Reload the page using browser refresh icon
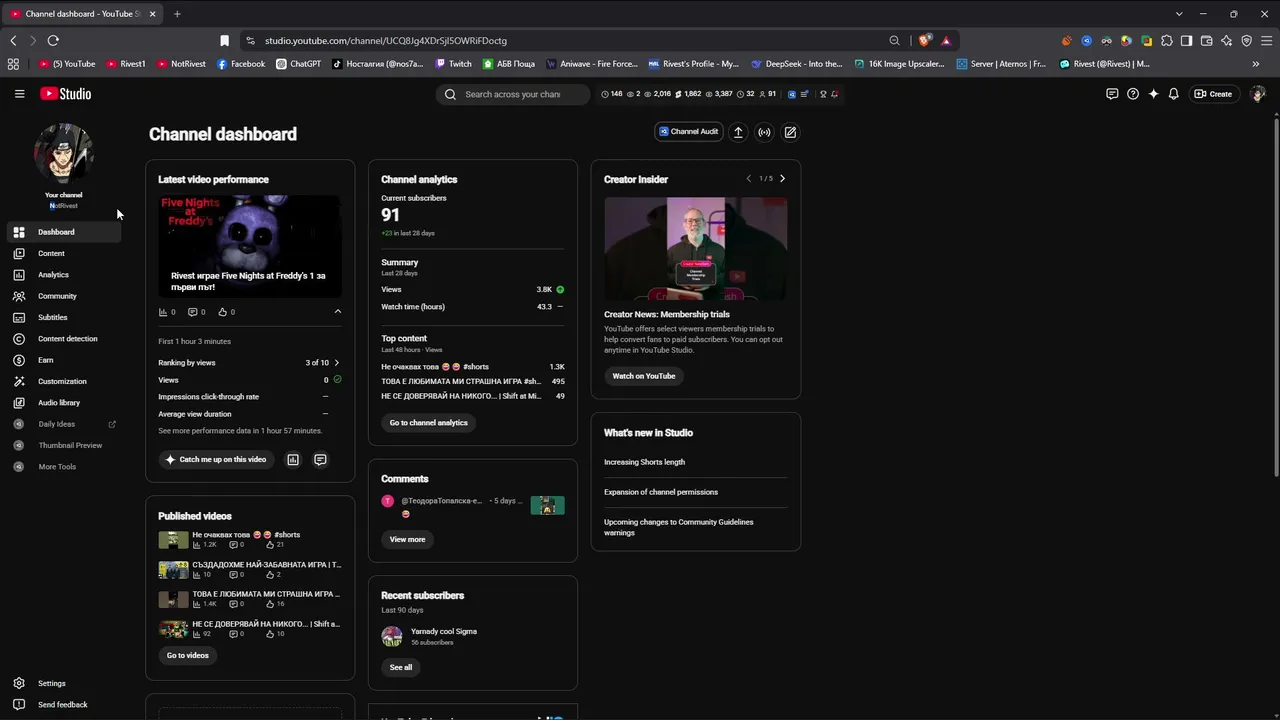The image size is (1280, 720). pyautogui.click(x=53, y=41)
